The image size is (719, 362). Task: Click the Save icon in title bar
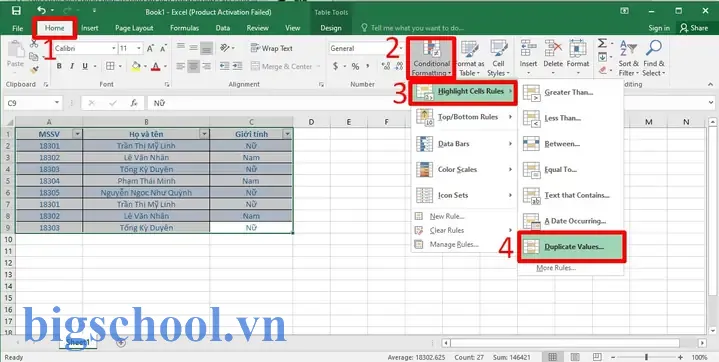click(x=17, y=11)
